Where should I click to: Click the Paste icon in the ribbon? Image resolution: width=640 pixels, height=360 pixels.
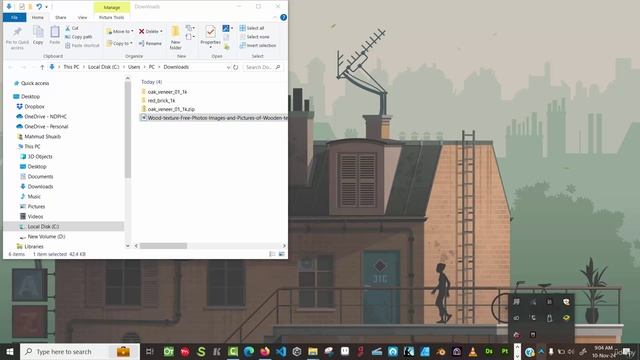click(55, 32)
